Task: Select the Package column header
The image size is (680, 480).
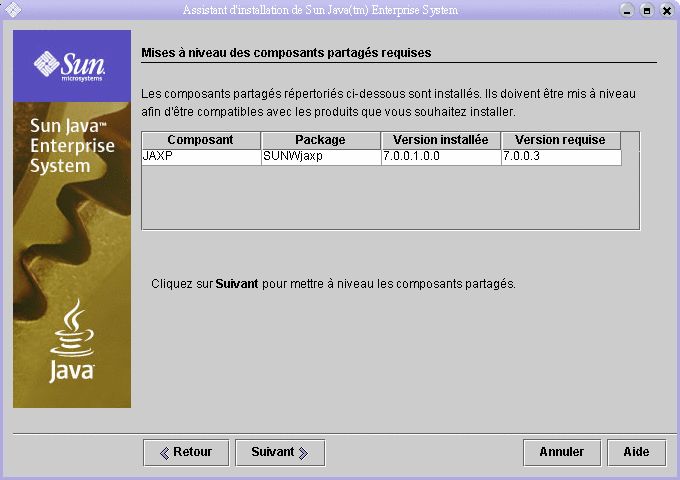Action: click(x=321, y=140)
